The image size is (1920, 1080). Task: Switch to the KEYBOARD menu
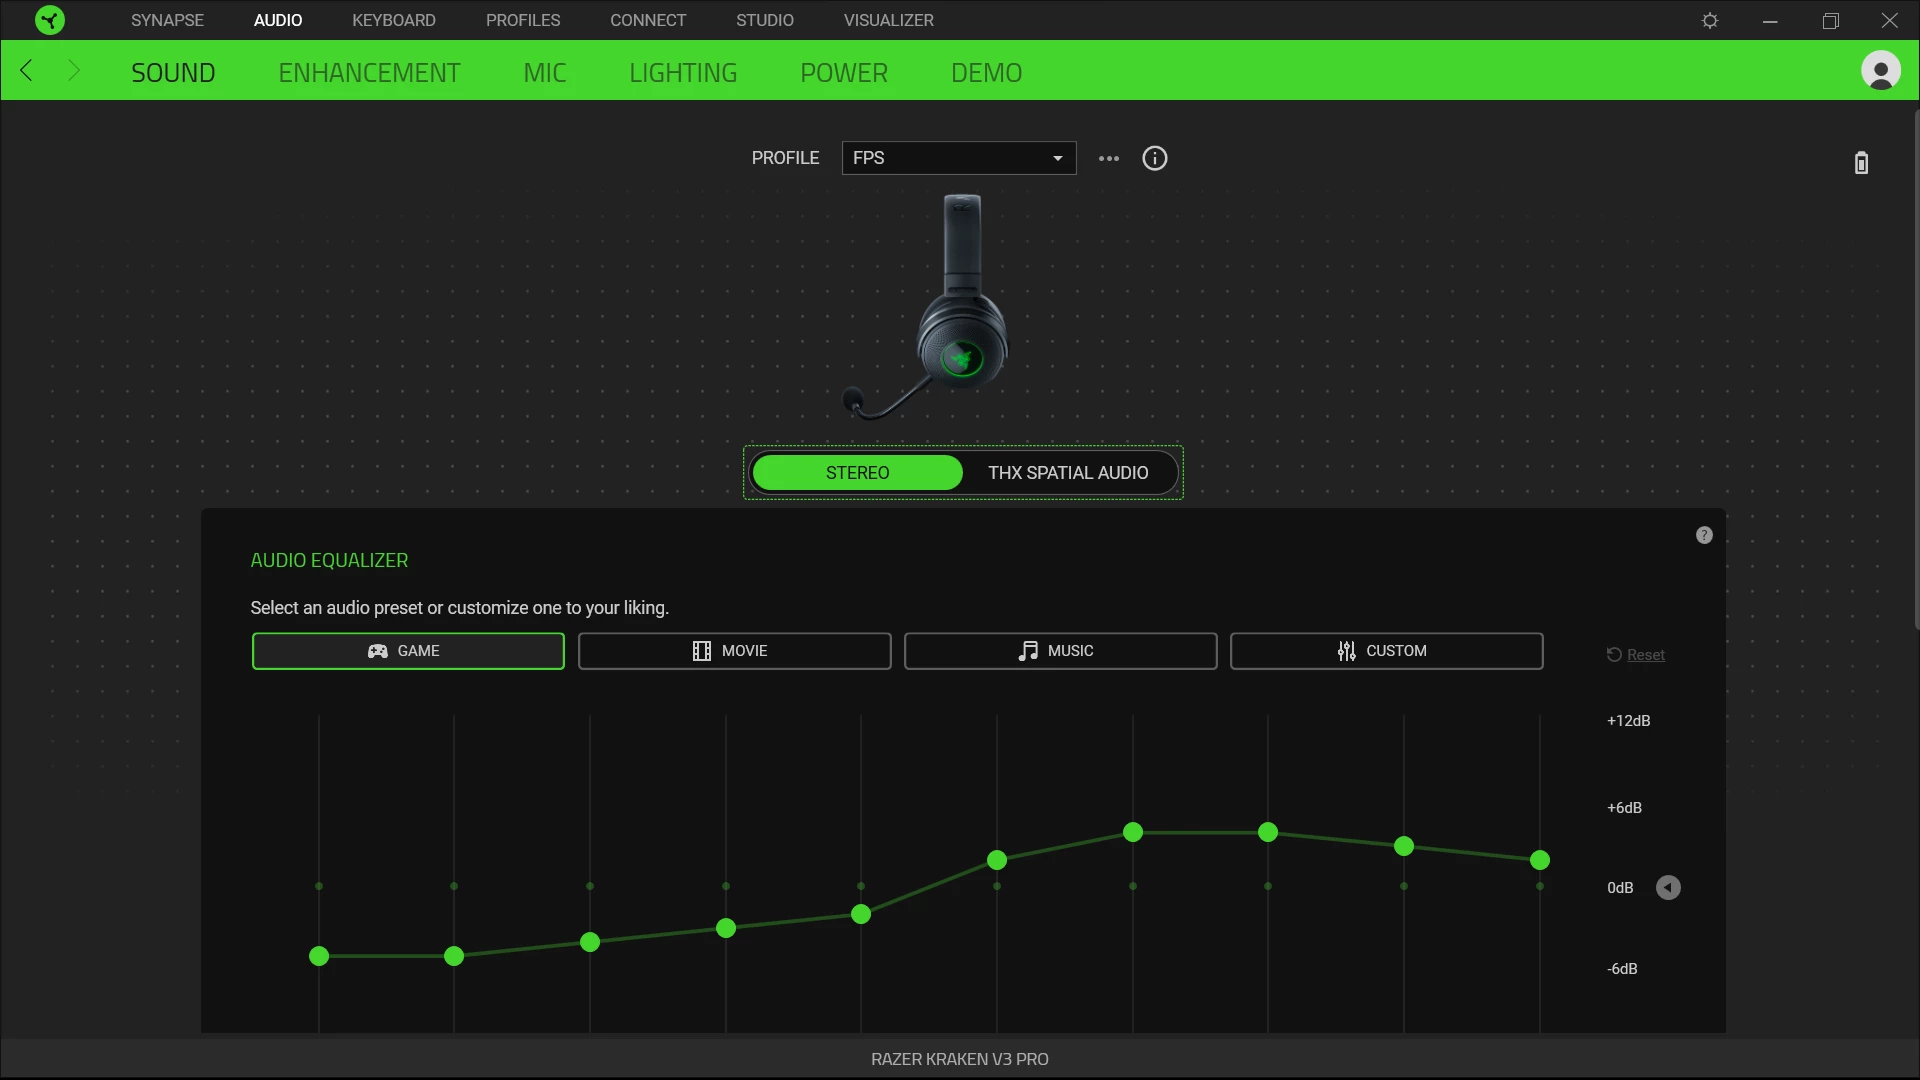coord(393,20)
